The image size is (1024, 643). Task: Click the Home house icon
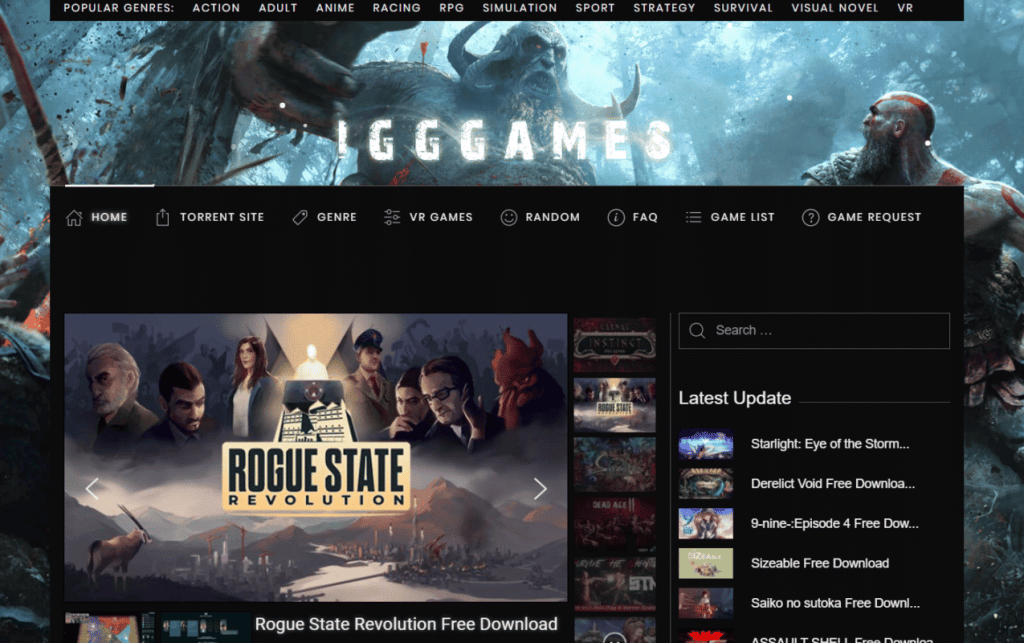[74, 217]
